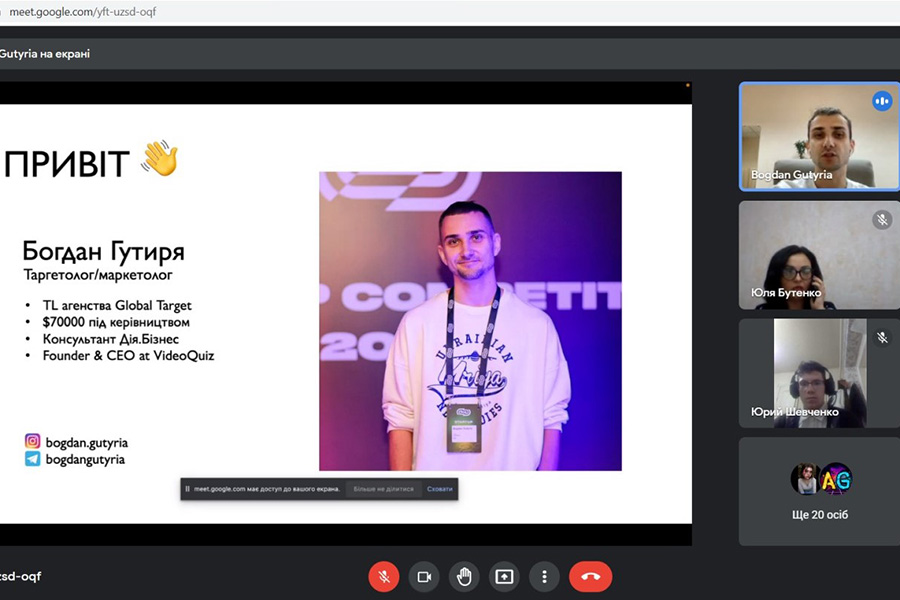Click the Founder & CEO at VideoQuiz line
900x600 pixels.
[x=128, y=355]
